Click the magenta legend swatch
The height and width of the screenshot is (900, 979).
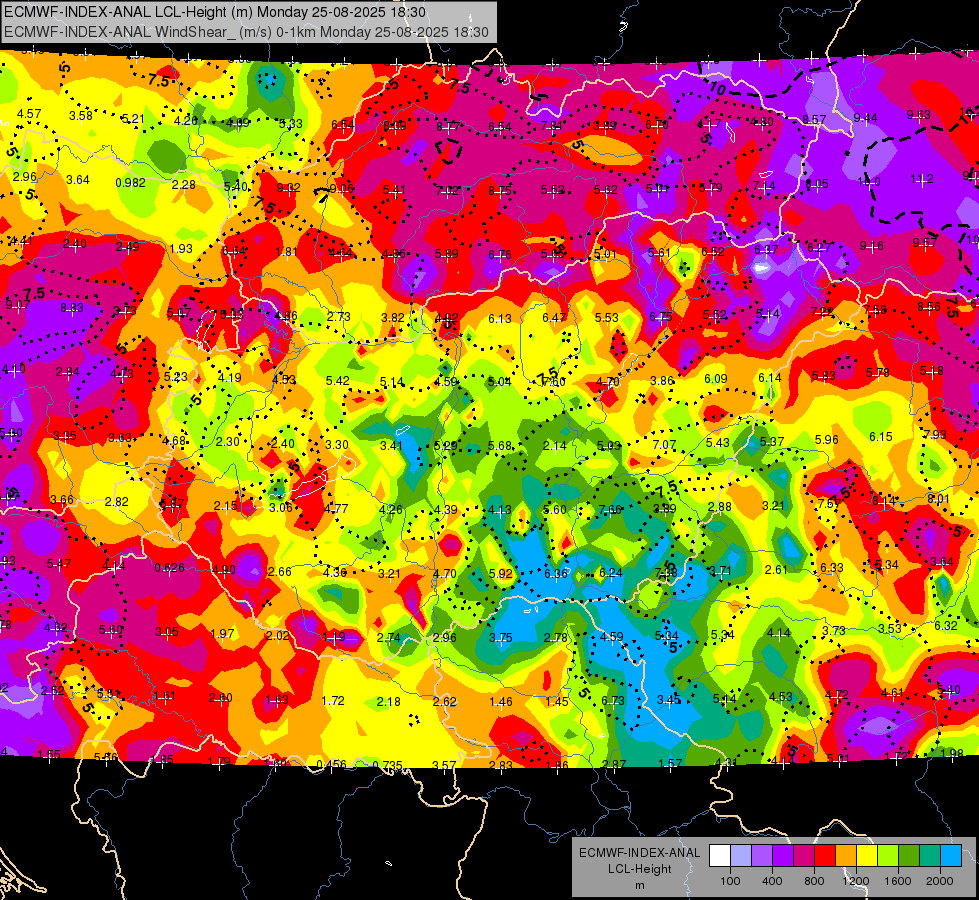(804, 856)
